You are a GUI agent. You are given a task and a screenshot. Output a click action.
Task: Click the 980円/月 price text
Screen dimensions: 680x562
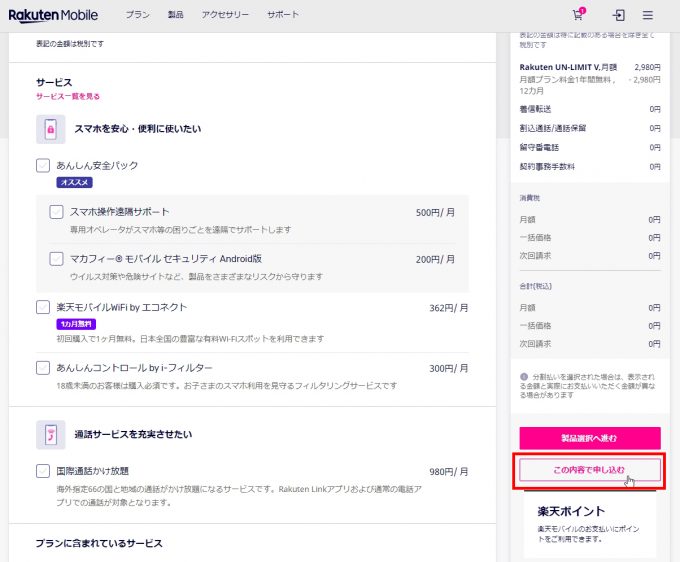[449, 472]
